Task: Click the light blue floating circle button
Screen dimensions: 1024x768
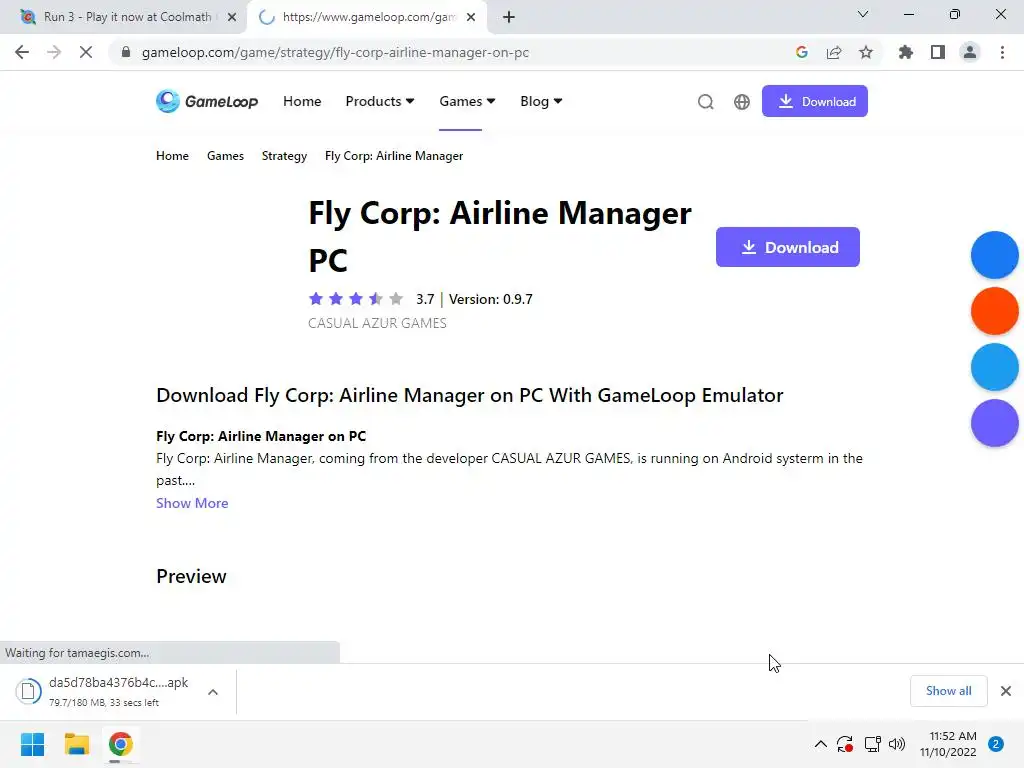Action: click(x=995, y=367)
